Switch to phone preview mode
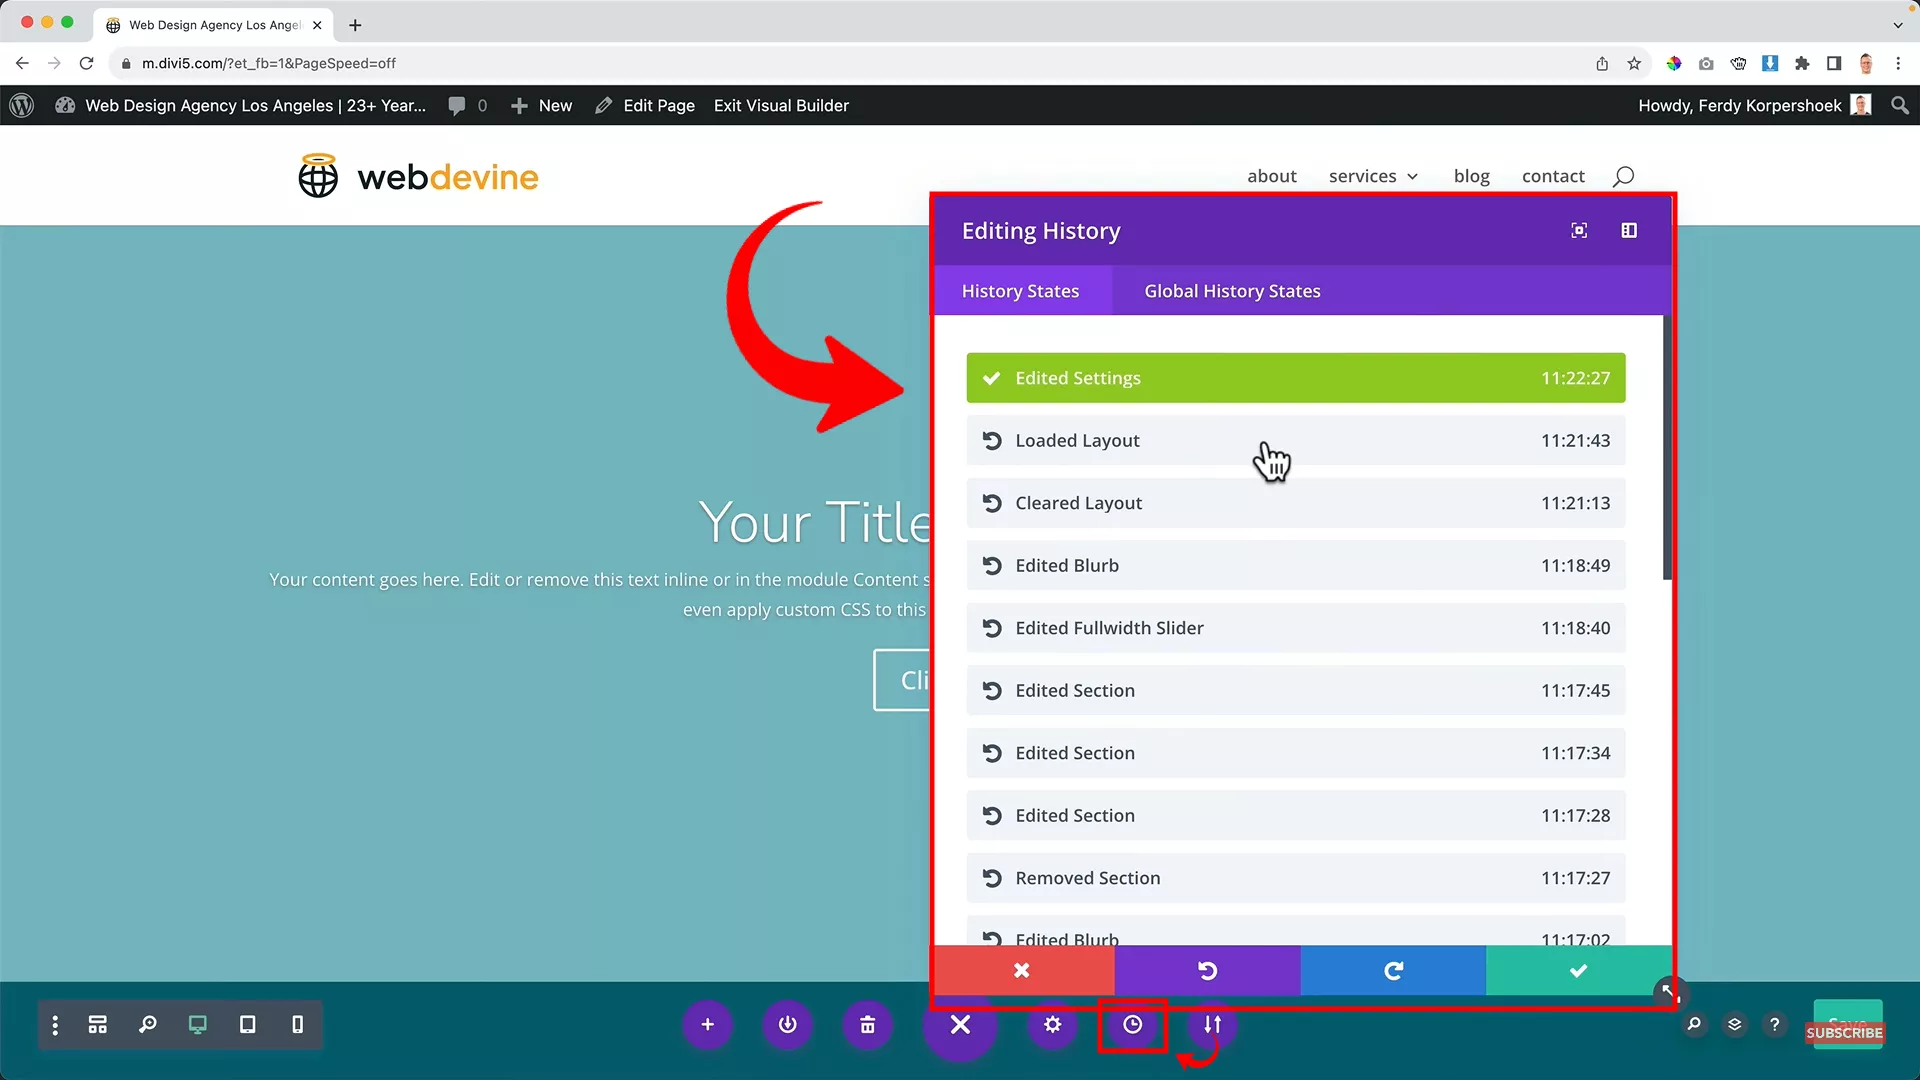1920x1080 pixels. (298, 1024)
